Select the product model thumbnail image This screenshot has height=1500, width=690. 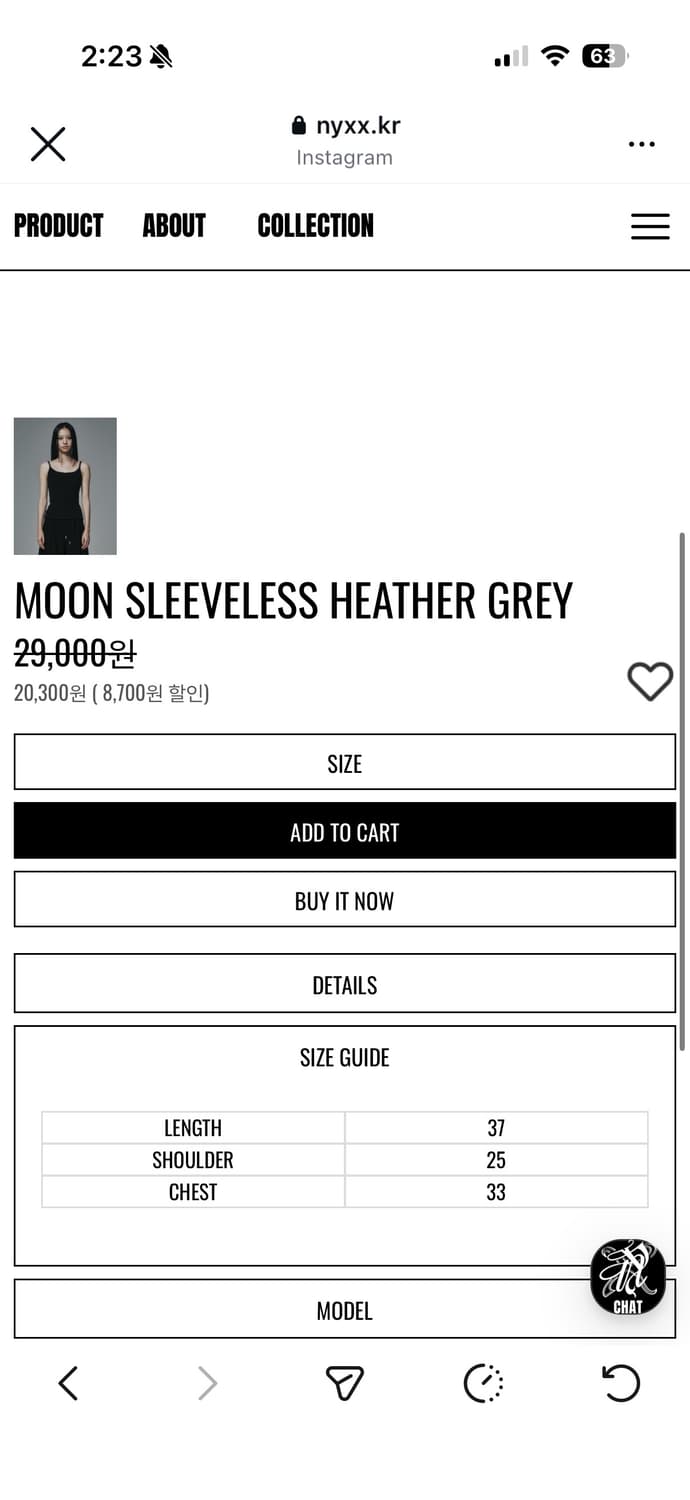65,486
